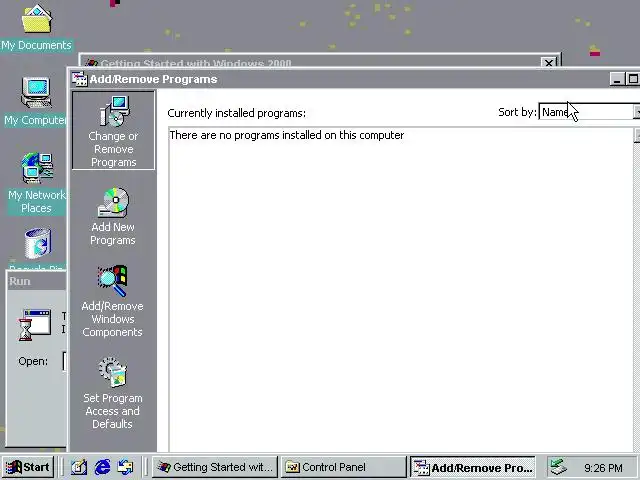Open Add New Programs section
Image resolution: width=640 pixels, height=480 pixels.
pos(113,217)
